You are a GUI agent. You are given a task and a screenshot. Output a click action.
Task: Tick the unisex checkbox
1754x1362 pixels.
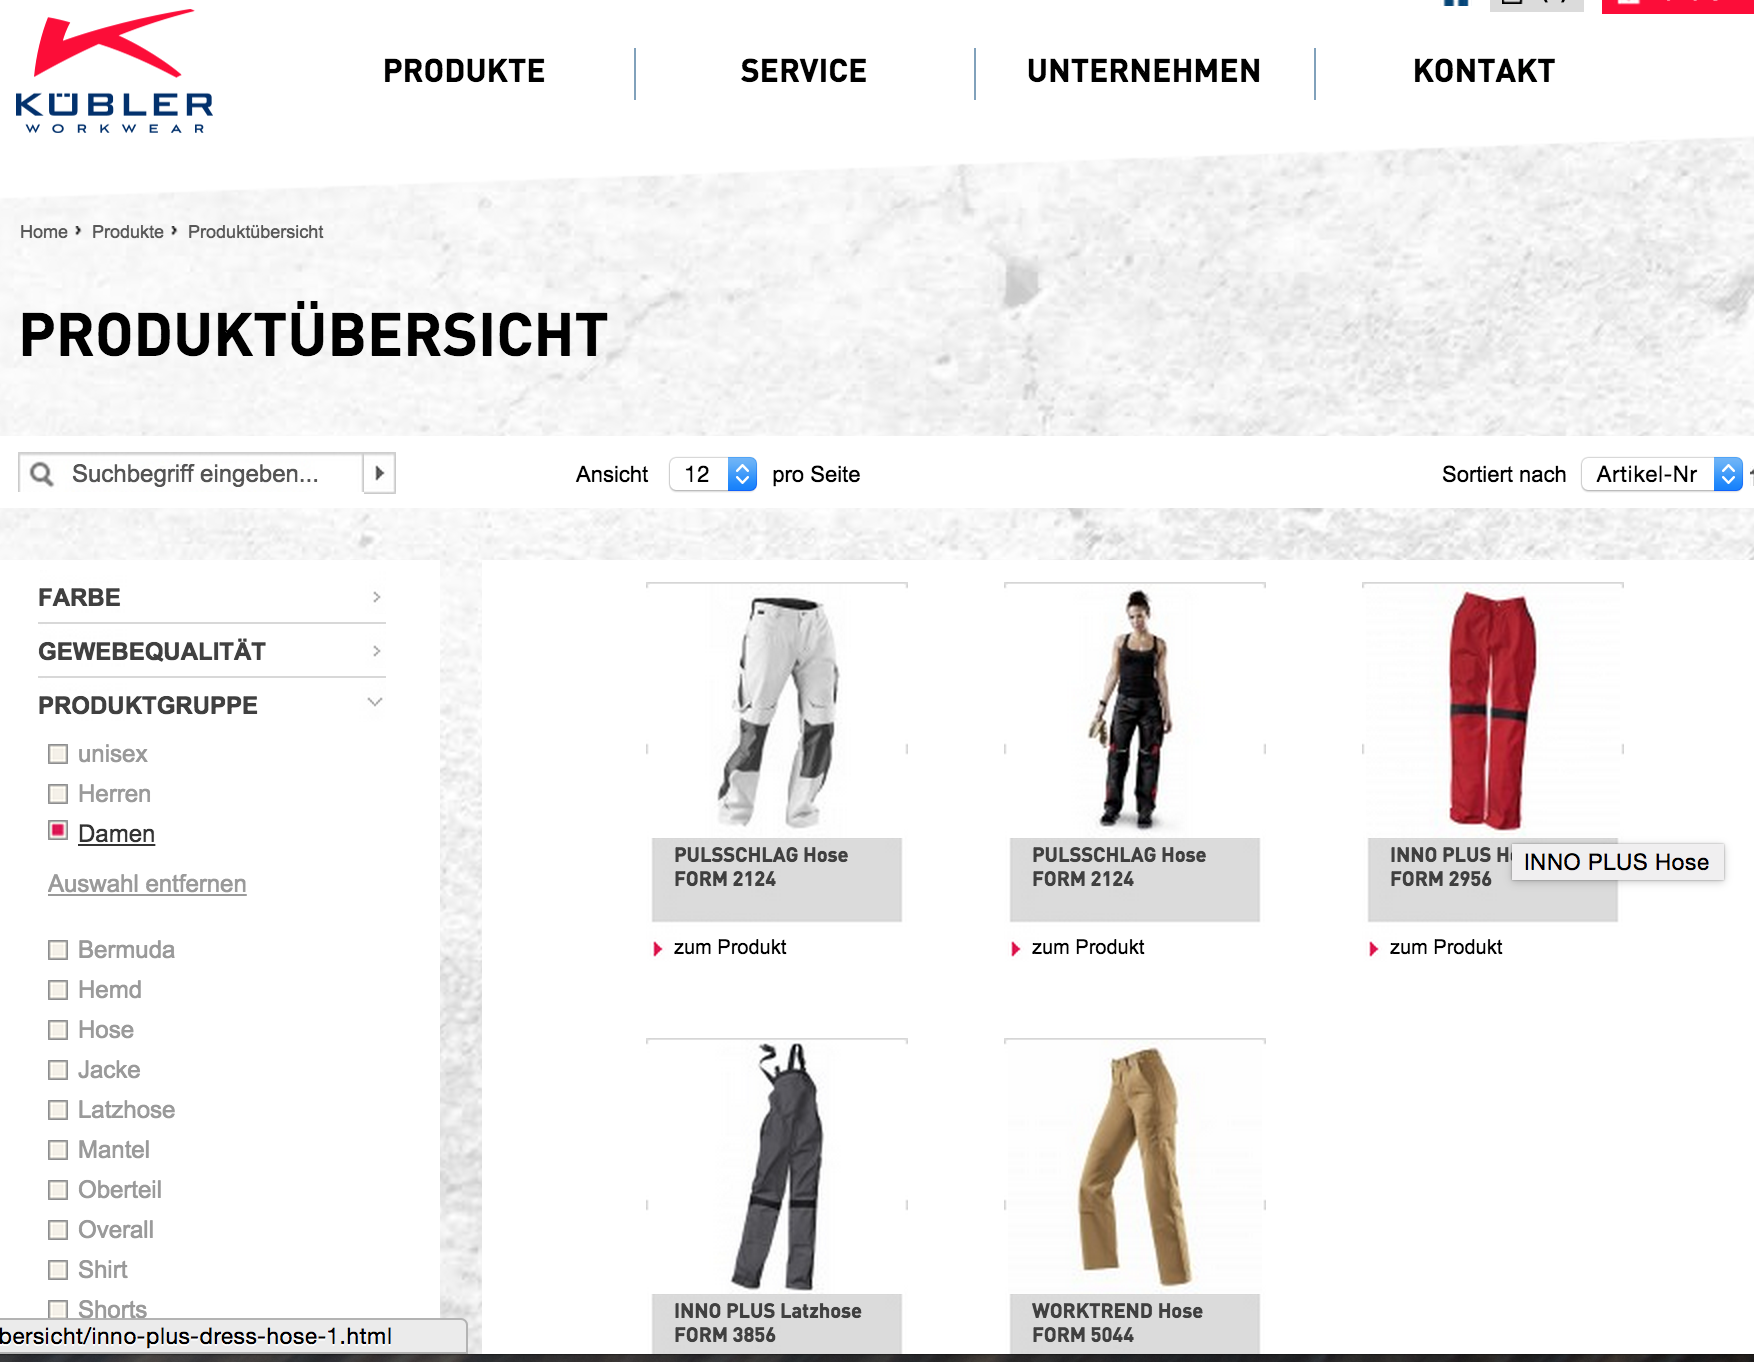click(x=58, y=754)
